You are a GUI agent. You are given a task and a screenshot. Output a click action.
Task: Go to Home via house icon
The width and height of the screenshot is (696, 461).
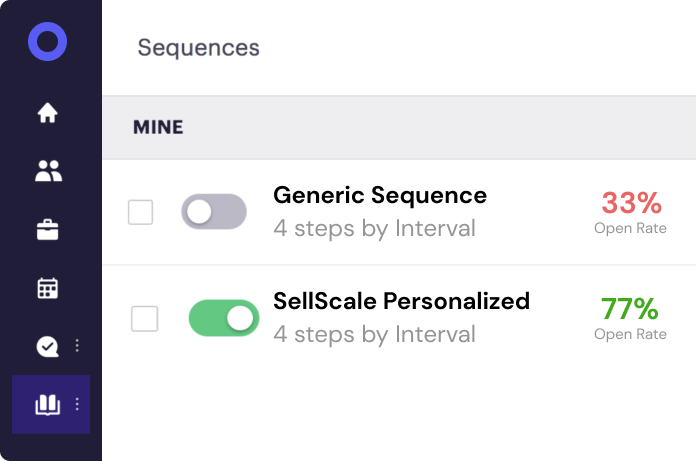click(47, 113)
